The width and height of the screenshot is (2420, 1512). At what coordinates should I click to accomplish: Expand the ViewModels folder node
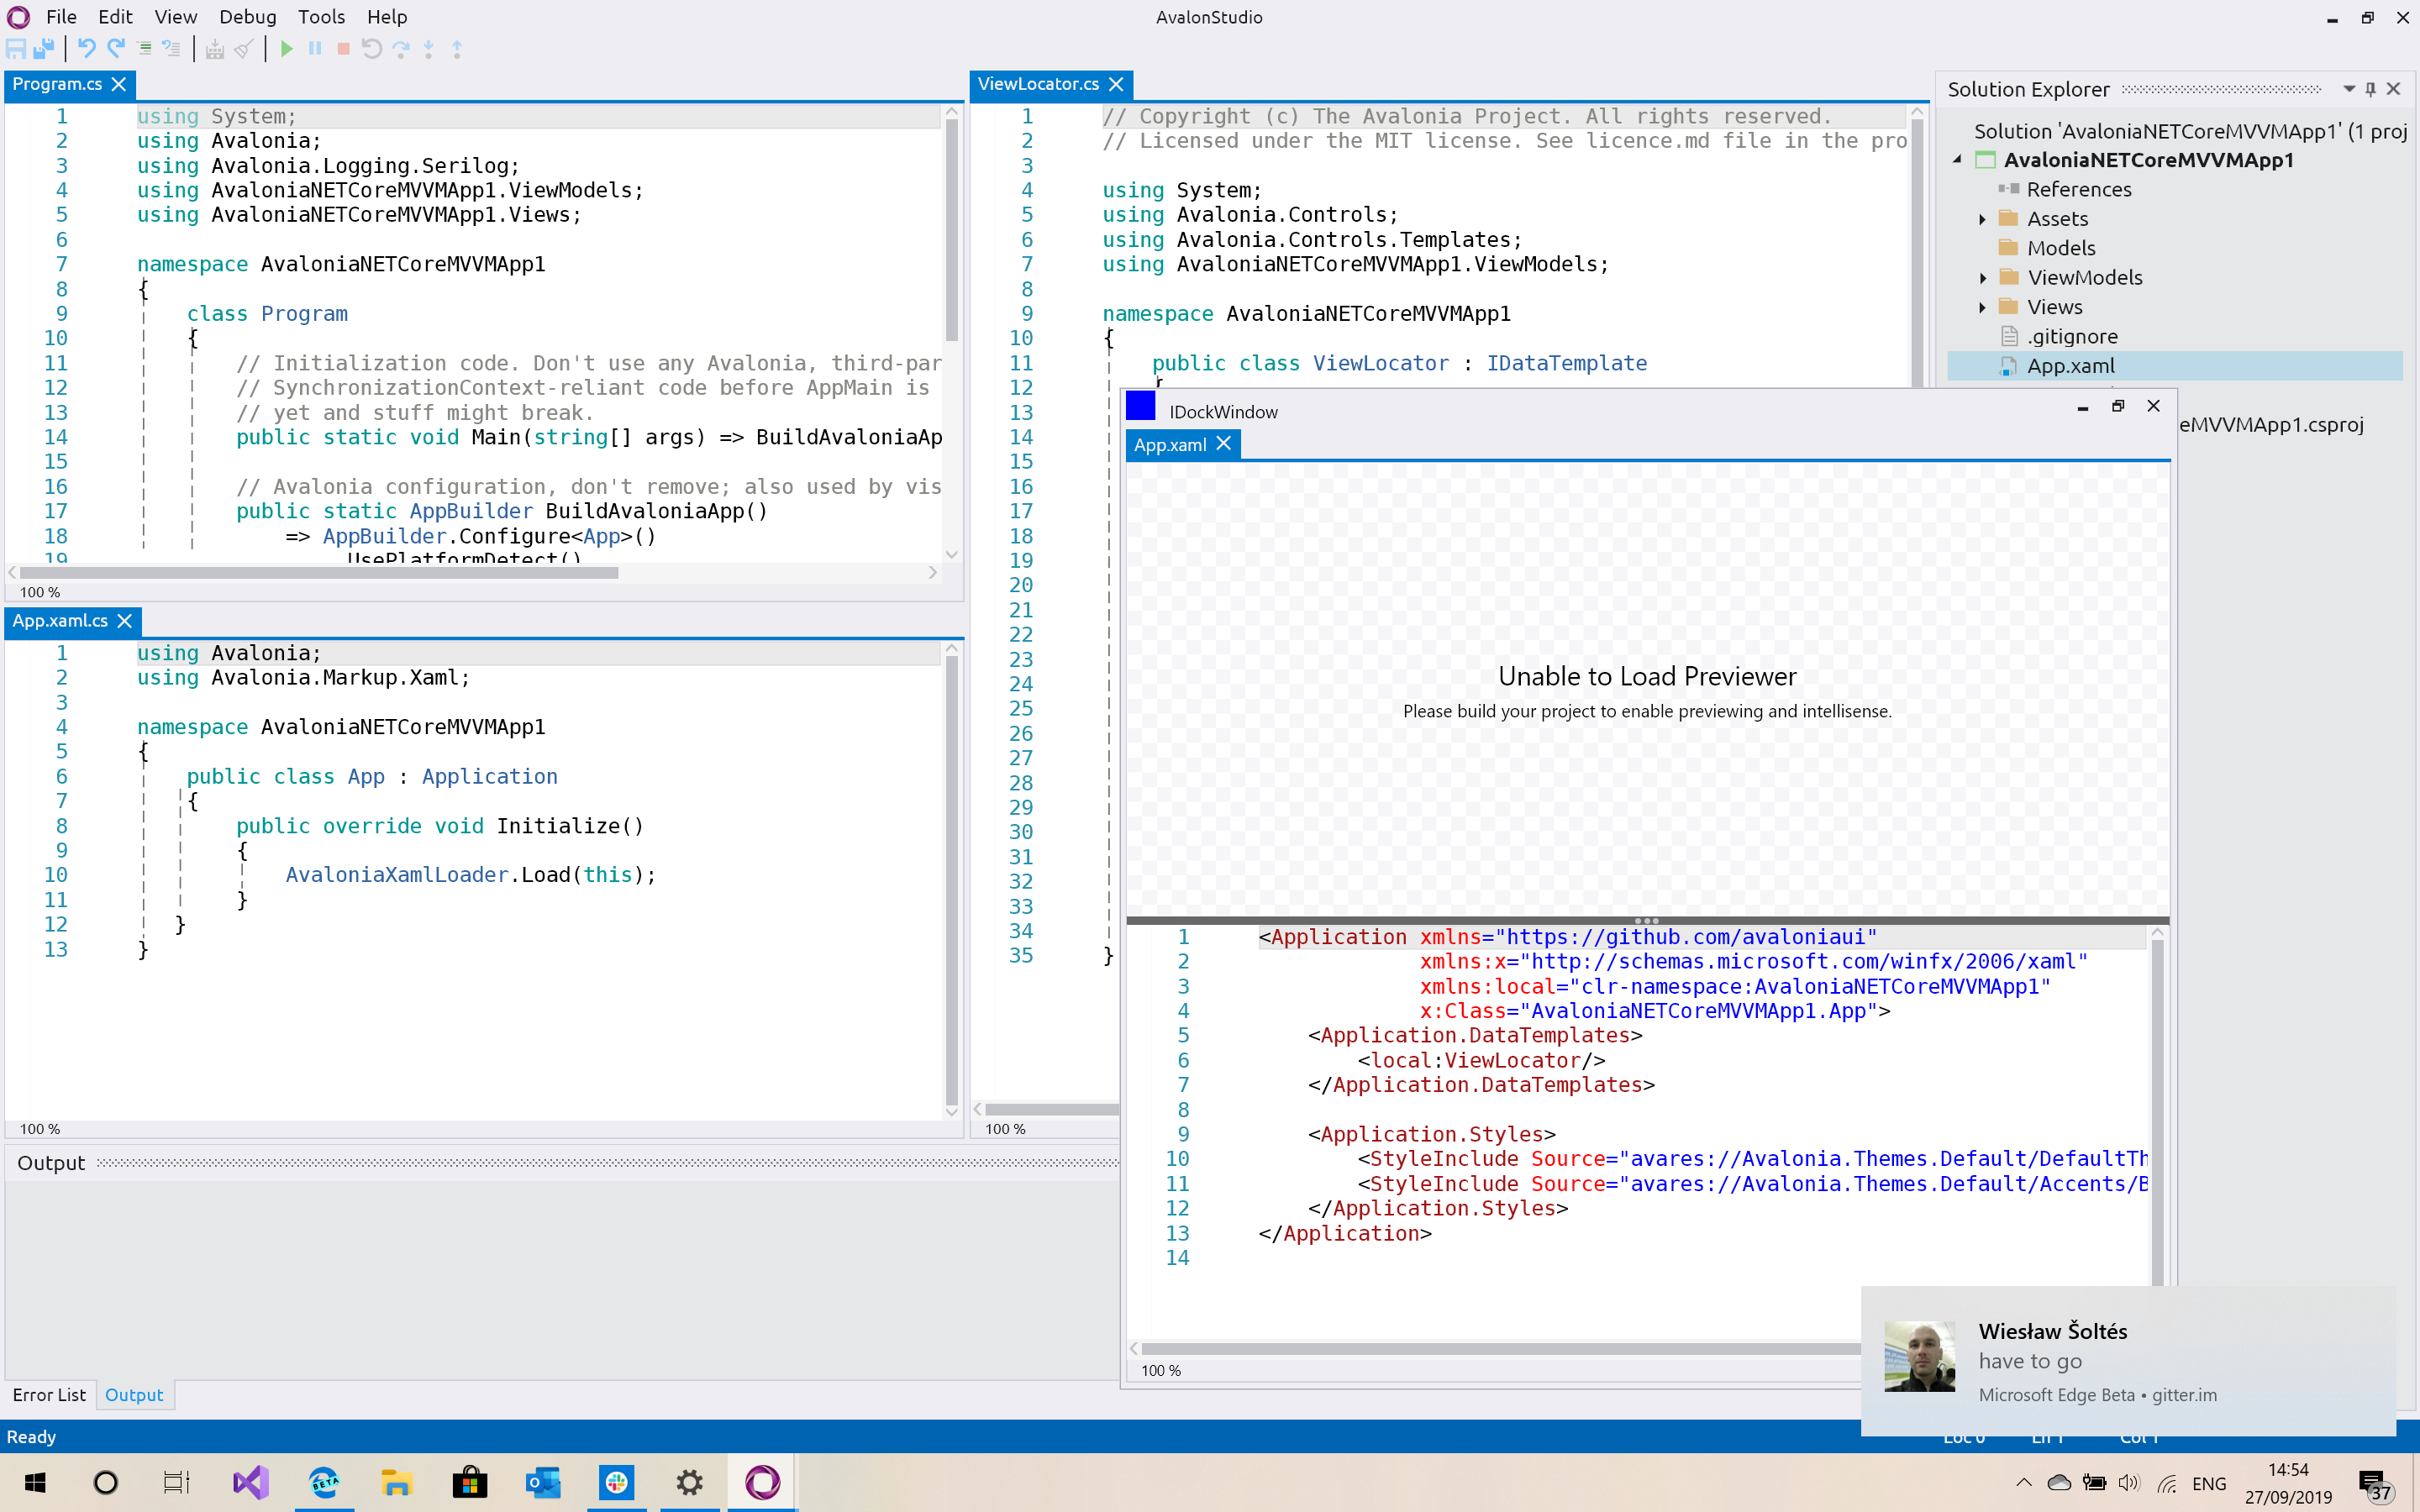[x=1984, y=277]
